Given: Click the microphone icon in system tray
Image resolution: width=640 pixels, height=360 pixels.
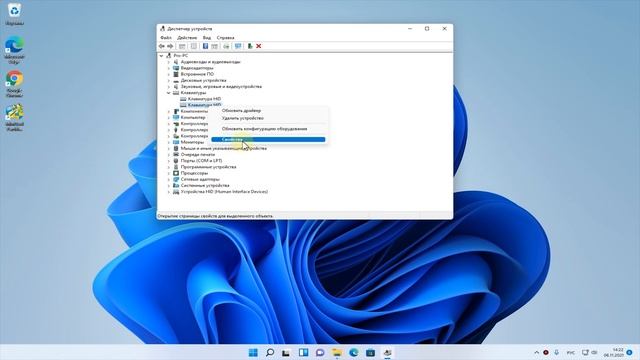Looking at the screenshot, I should [x=556, y=352].
